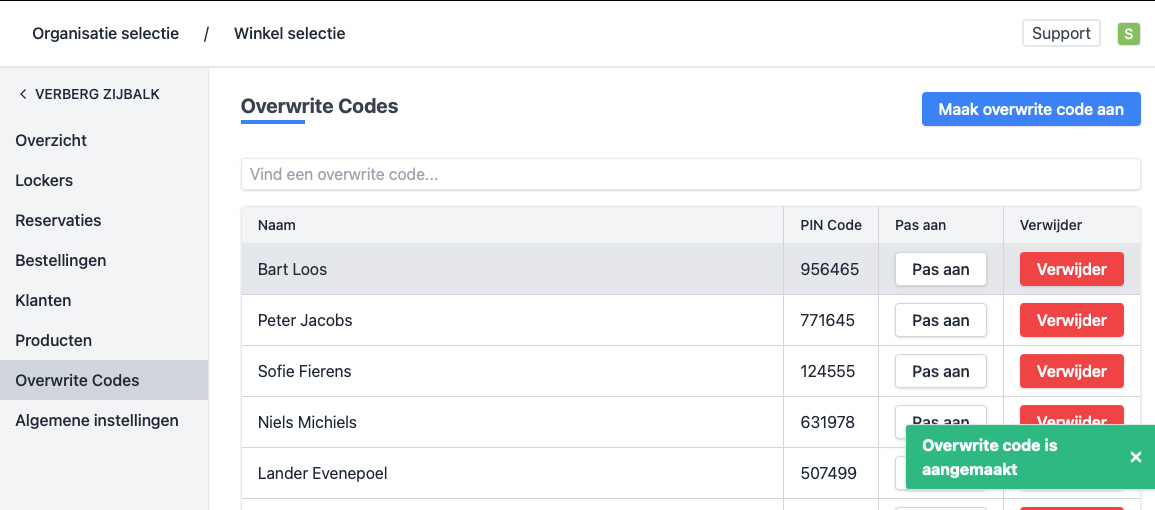Dismiss the 'Overwrite code is aangemaakt' notification
1155x510 pixels.
tap(1135, 457)
